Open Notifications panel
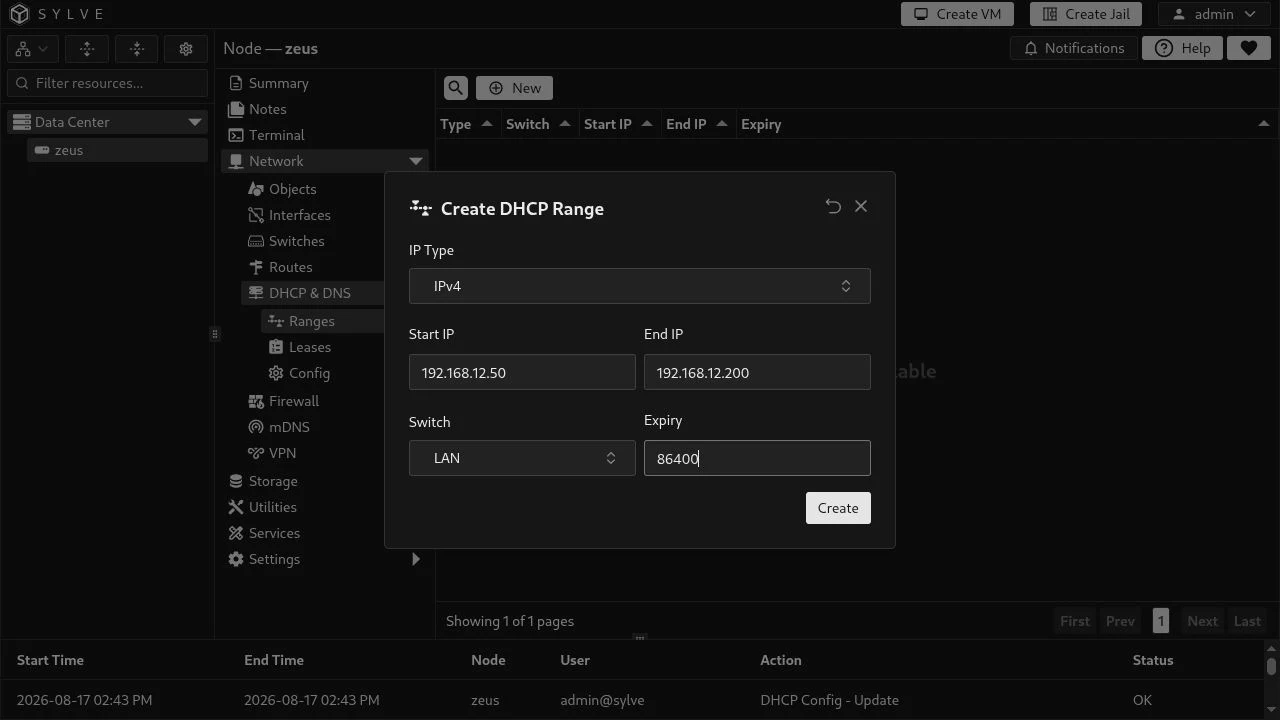Viewport: 1280px width, 720px height. click(x=1074, y=48)
